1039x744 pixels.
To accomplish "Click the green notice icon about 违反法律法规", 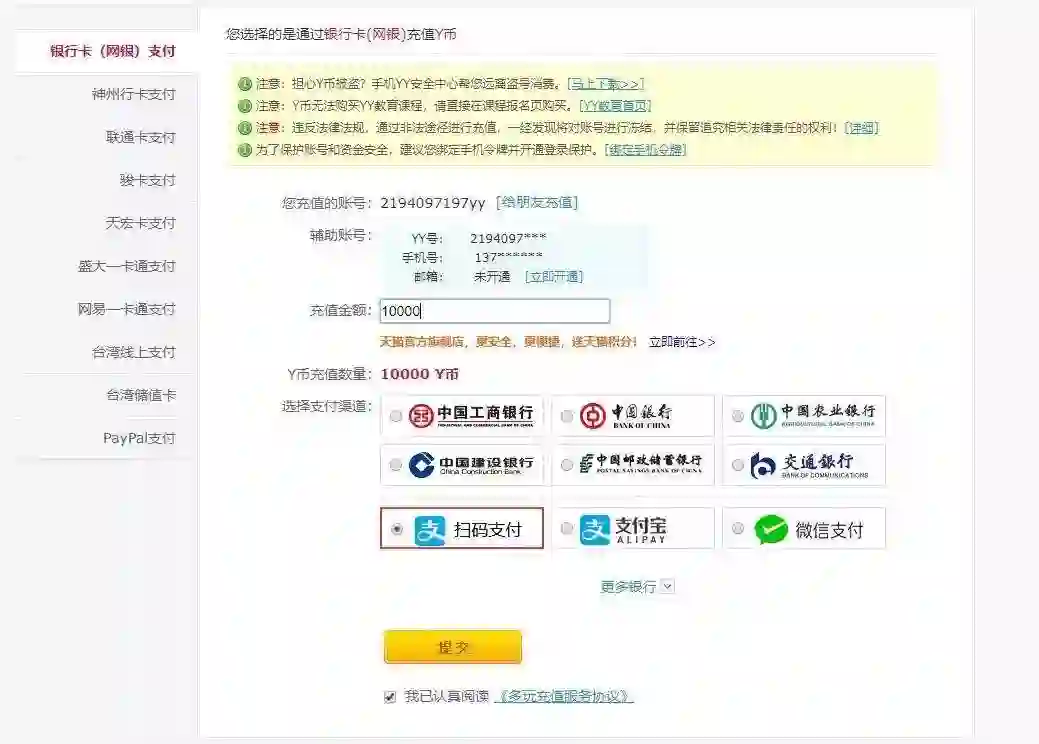I will [245, 128].
